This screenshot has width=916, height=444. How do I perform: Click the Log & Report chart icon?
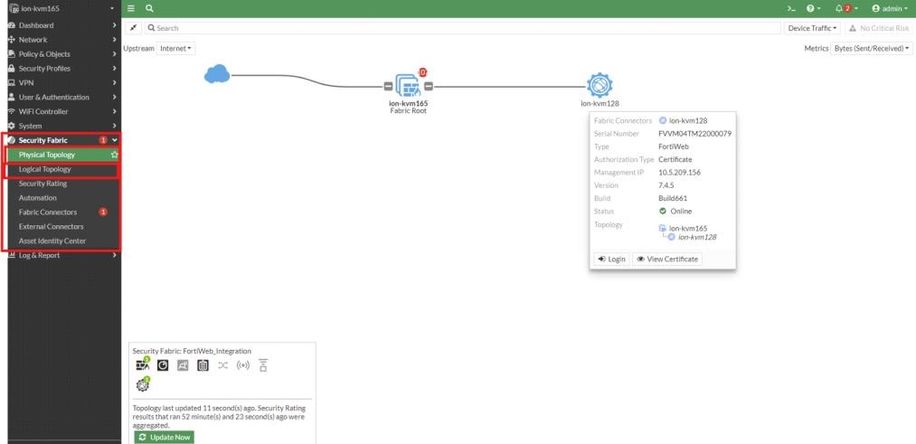pos(11,255)
